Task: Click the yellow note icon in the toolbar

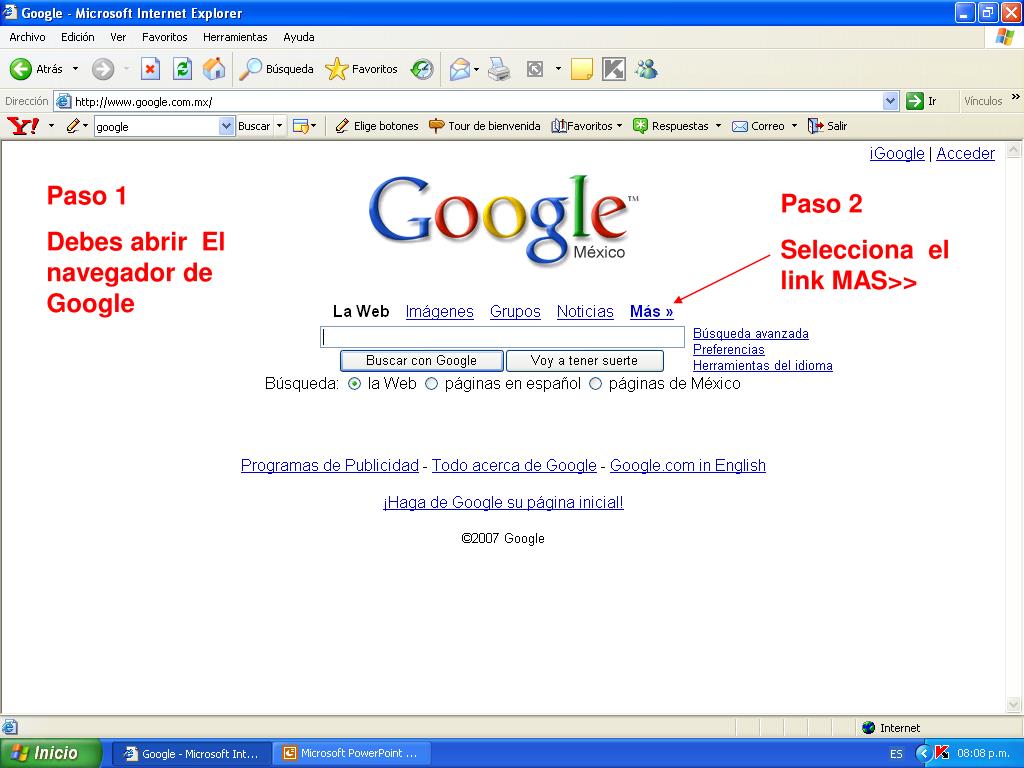Action: 581,69
